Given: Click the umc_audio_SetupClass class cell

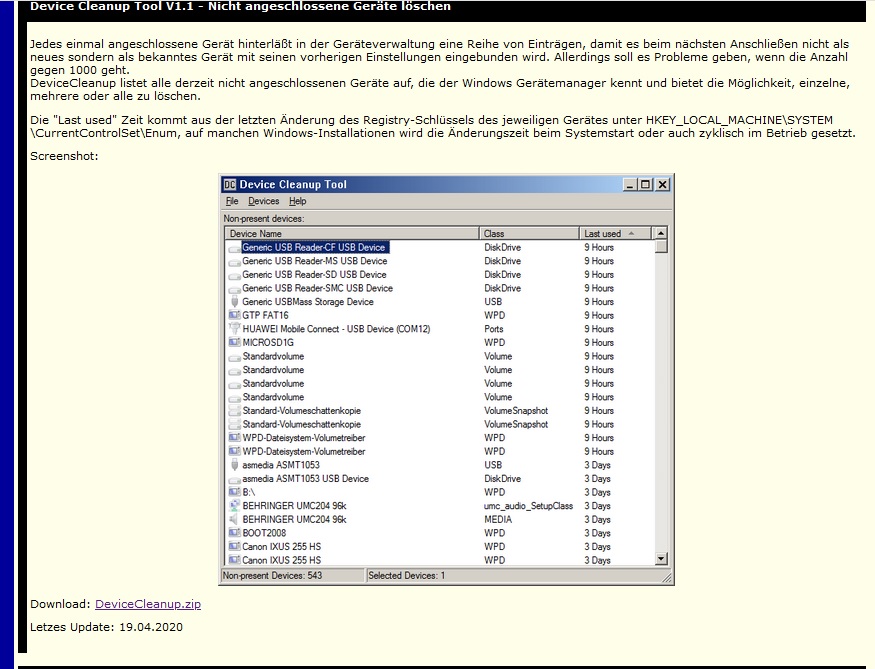Looking at the screenshot, I should 528,506.
